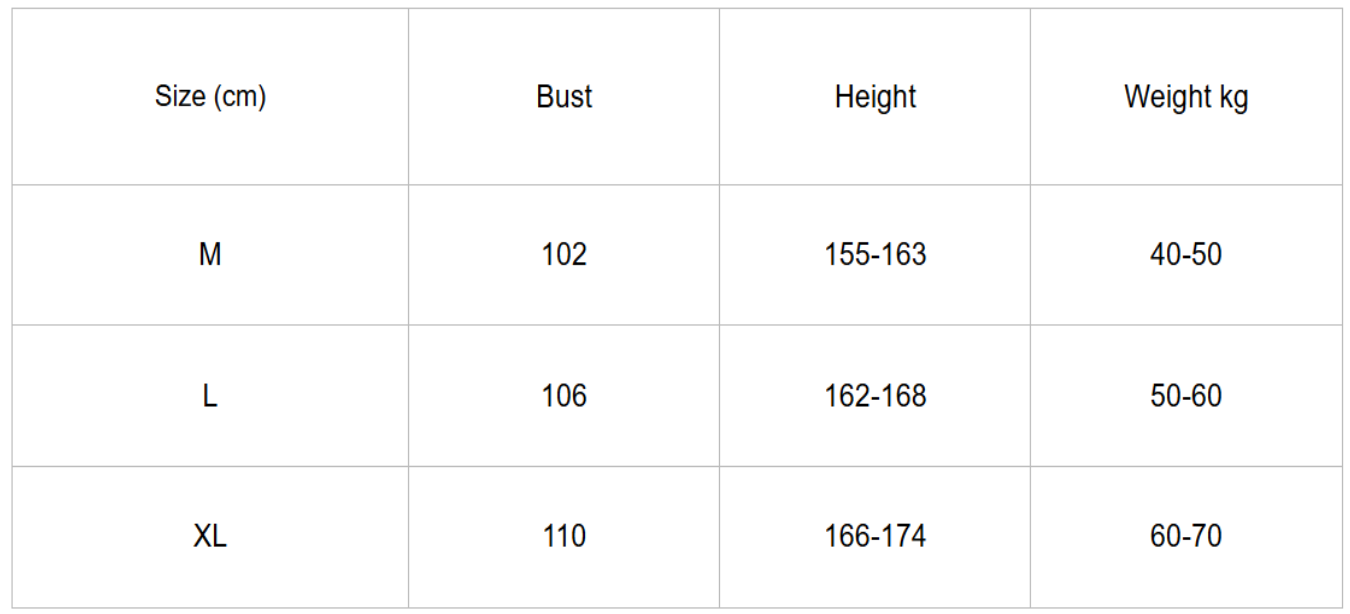Click bust value 110
1350x614 pixels.
(x=564, y=537)
